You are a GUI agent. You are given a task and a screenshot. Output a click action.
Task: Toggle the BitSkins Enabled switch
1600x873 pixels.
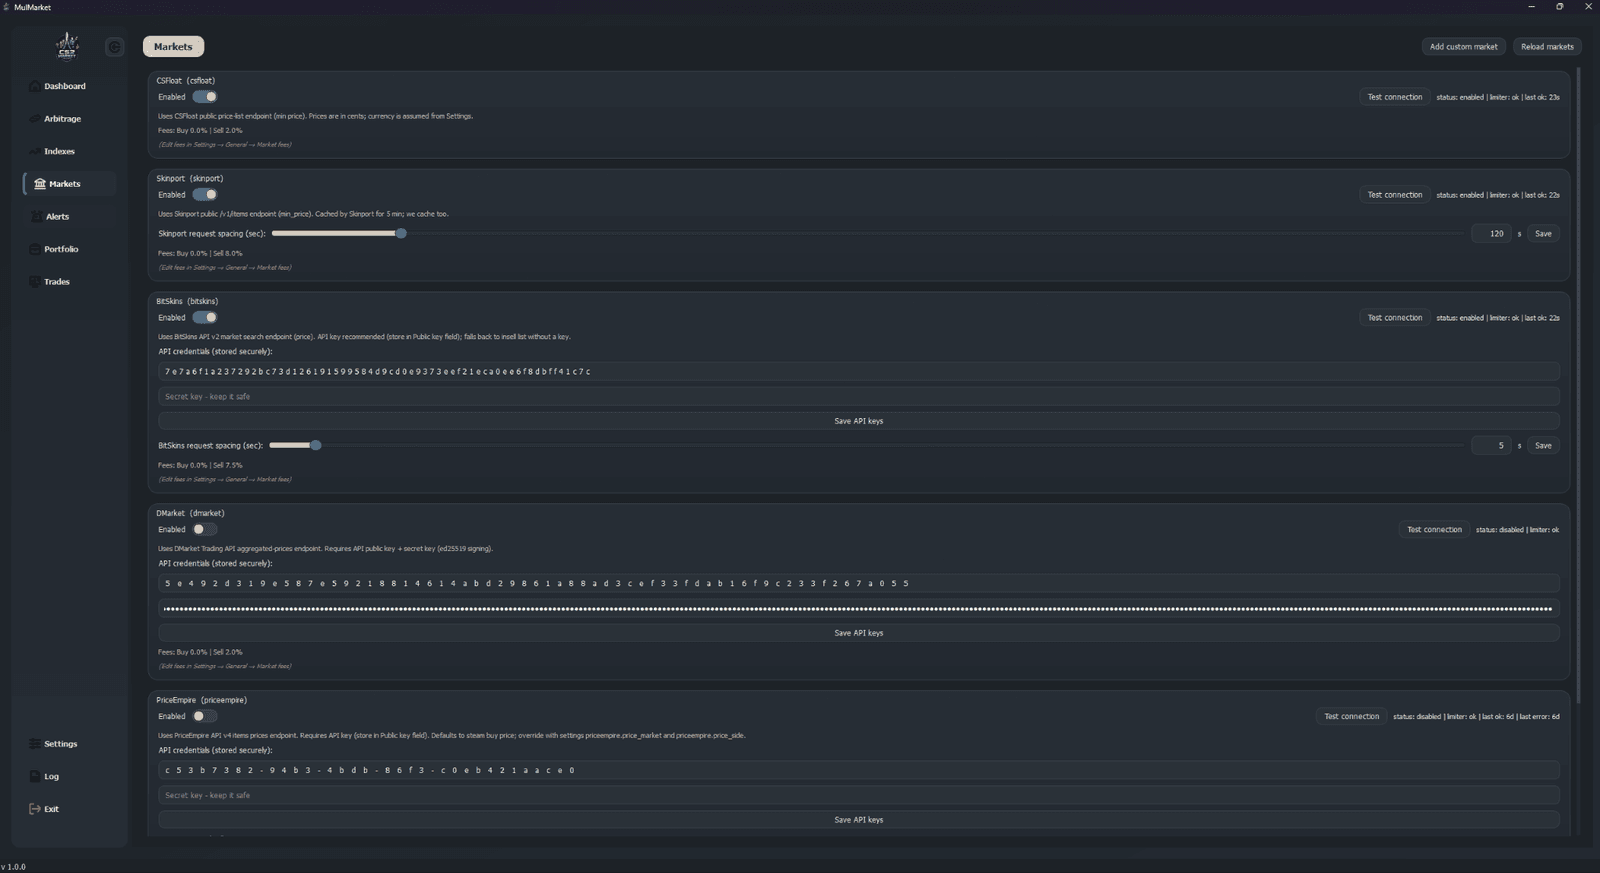point(205,318)
